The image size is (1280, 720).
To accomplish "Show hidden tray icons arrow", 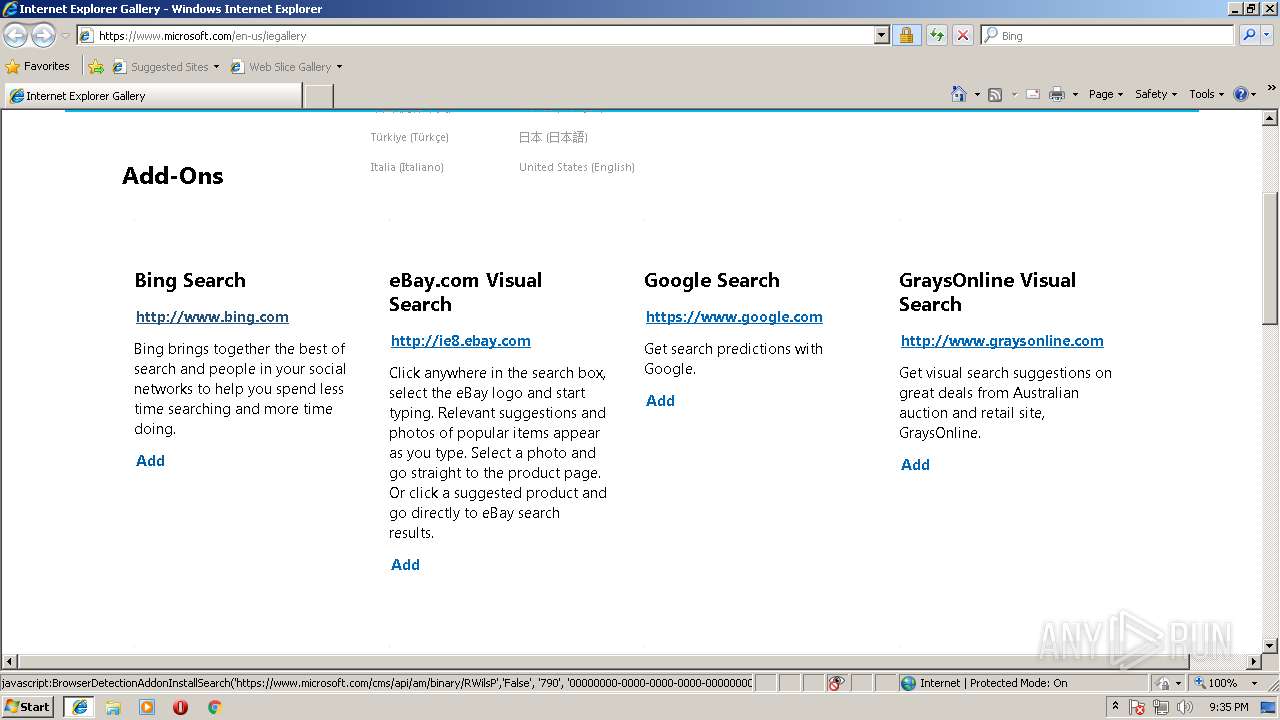I will coord(1115,707).
